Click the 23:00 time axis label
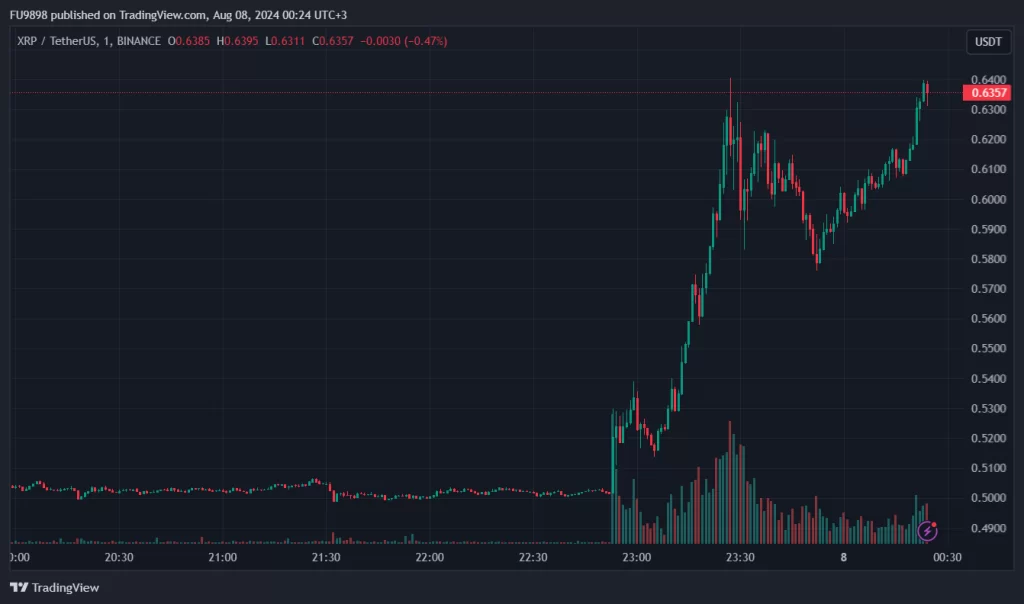 [x=636, y=557]
